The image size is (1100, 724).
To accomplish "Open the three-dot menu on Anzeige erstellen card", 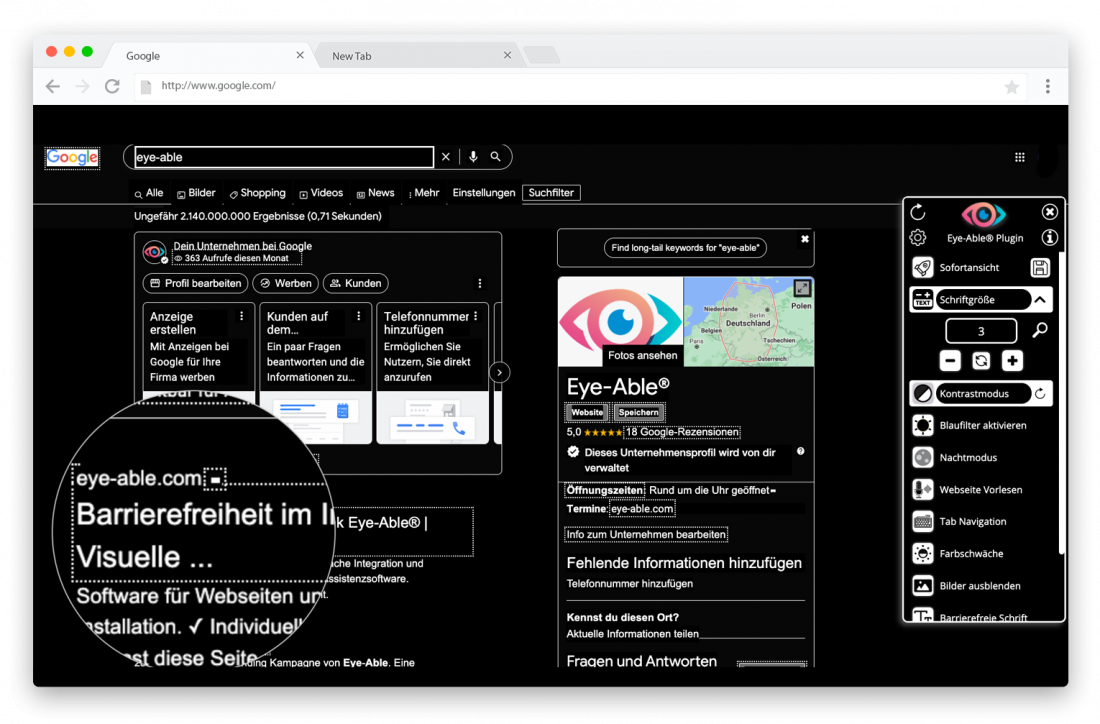I will [x=242, y=316].
